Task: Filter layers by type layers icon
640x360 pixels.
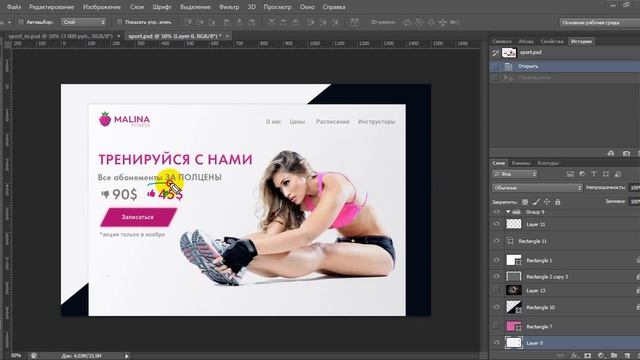Action: click(594, 174)
